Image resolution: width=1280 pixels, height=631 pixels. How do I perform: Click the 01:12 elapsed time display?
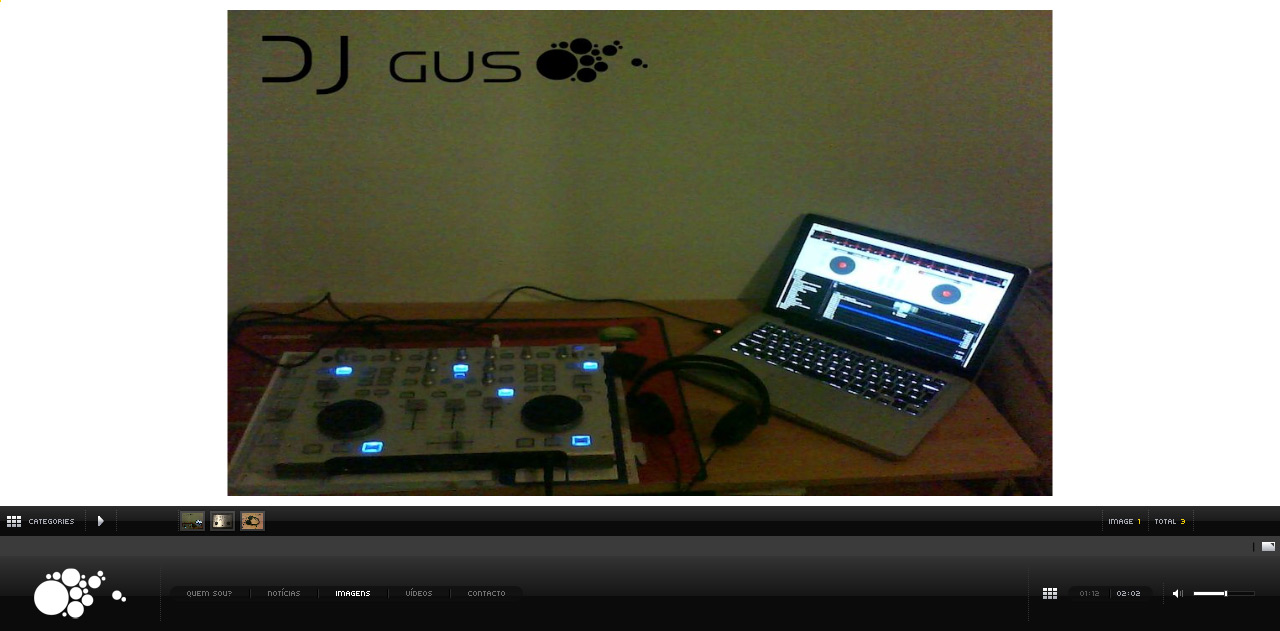pyautogui.click(x=1089, y=594)
